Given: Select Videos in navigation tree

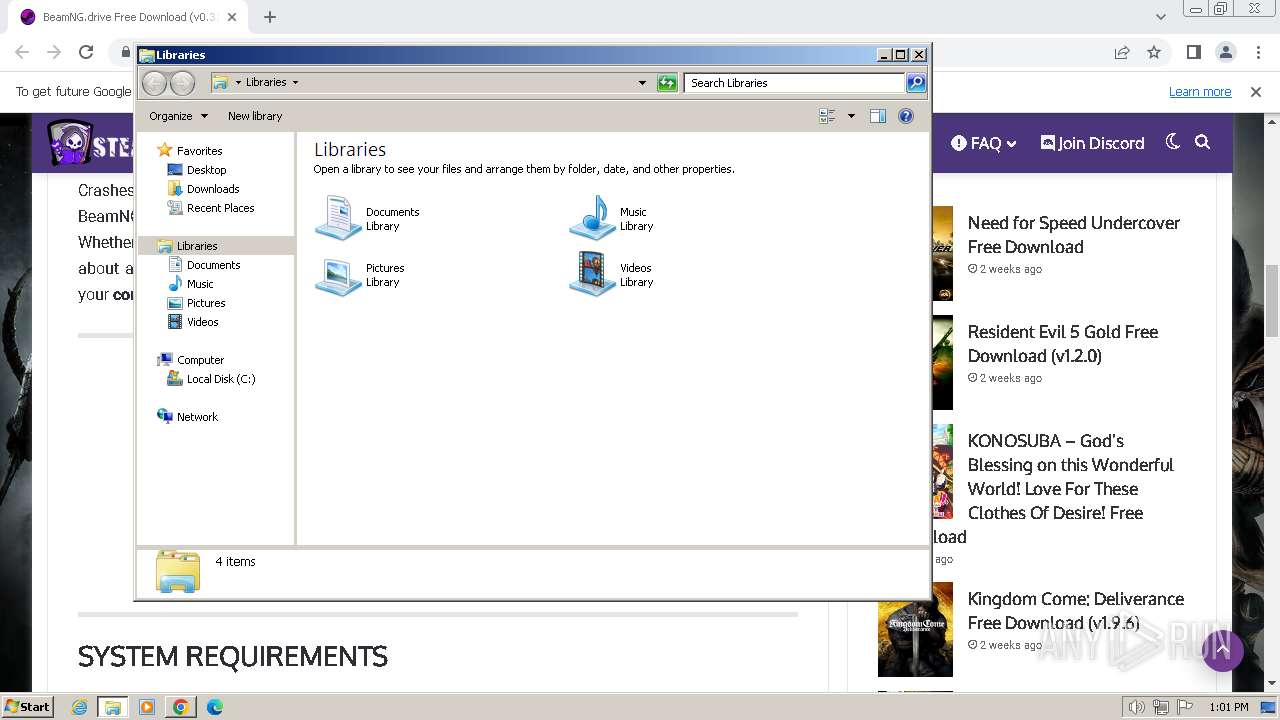Looking at the screenshot, I should (x=202, y=322).
